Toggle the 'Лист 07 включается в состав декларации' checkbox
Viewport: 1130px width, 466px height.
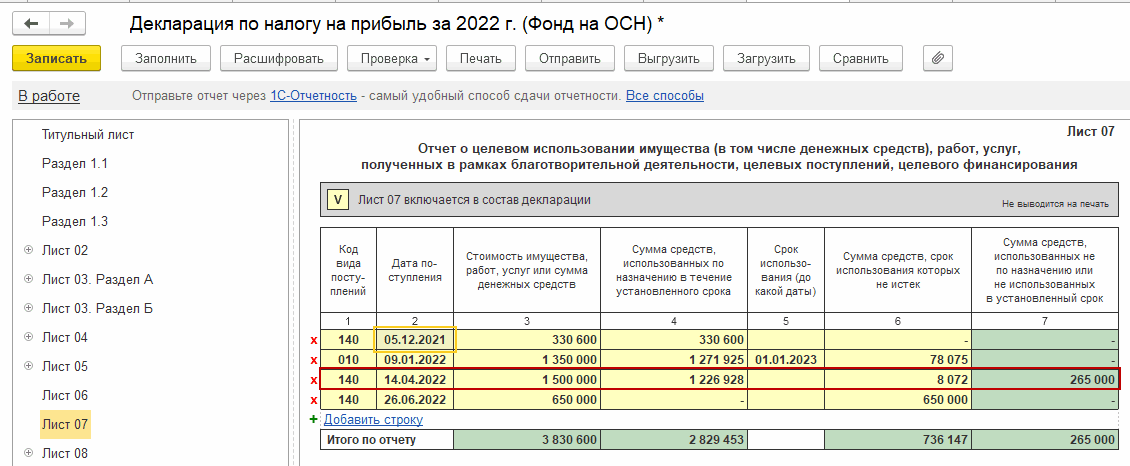(337, 200)
